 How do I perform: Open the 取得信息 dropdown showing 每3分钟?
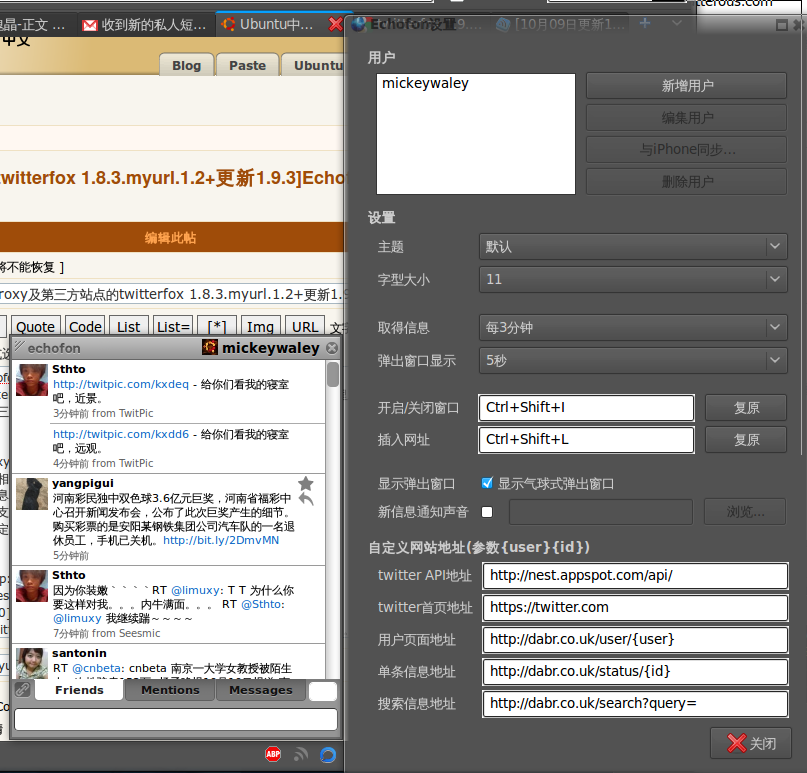pyautogui.click(x=633, y=327)
